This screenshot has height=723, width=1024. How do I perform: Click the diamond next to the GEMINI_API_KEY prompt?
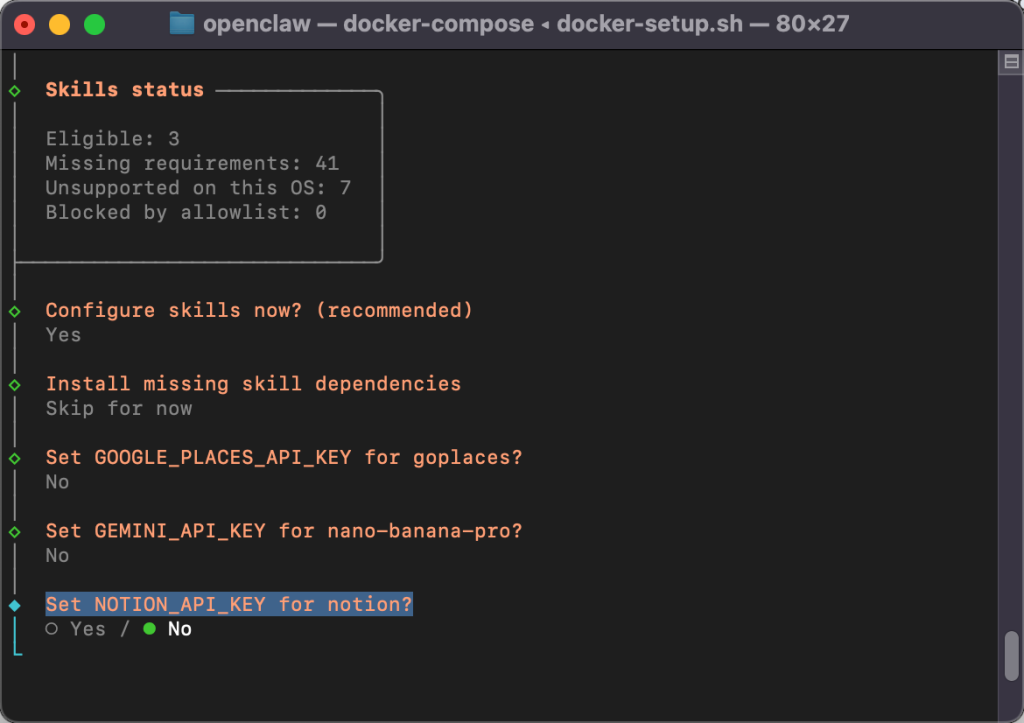click(x=15, y=531)
